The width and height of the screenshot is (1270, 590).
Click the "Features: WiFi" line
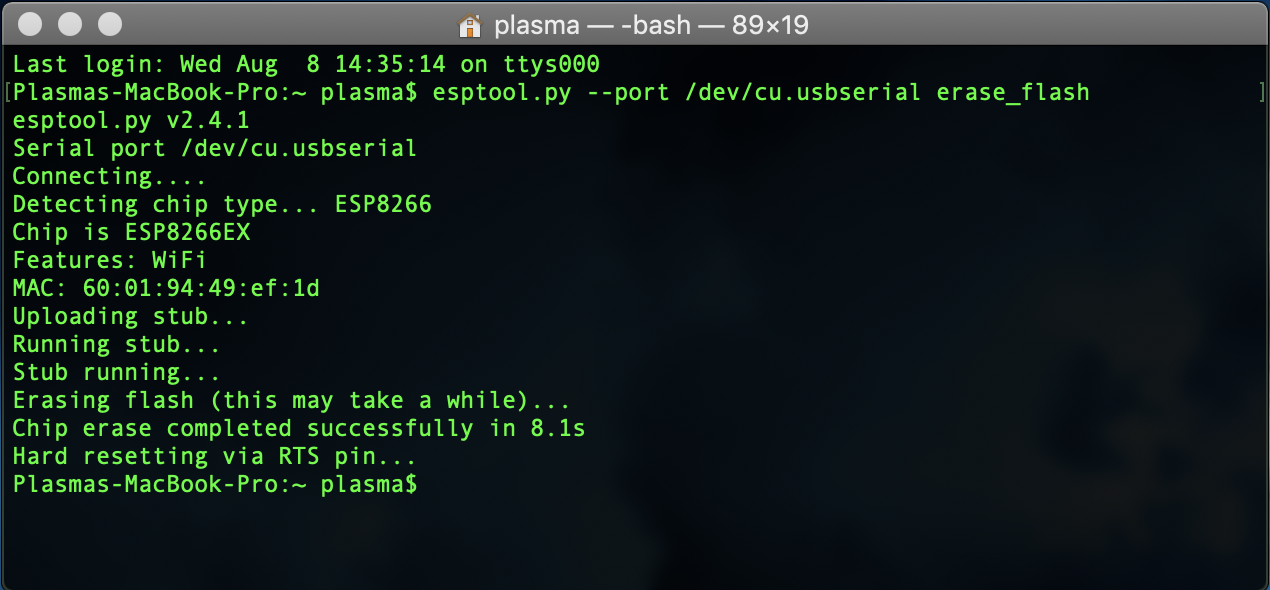109,261
